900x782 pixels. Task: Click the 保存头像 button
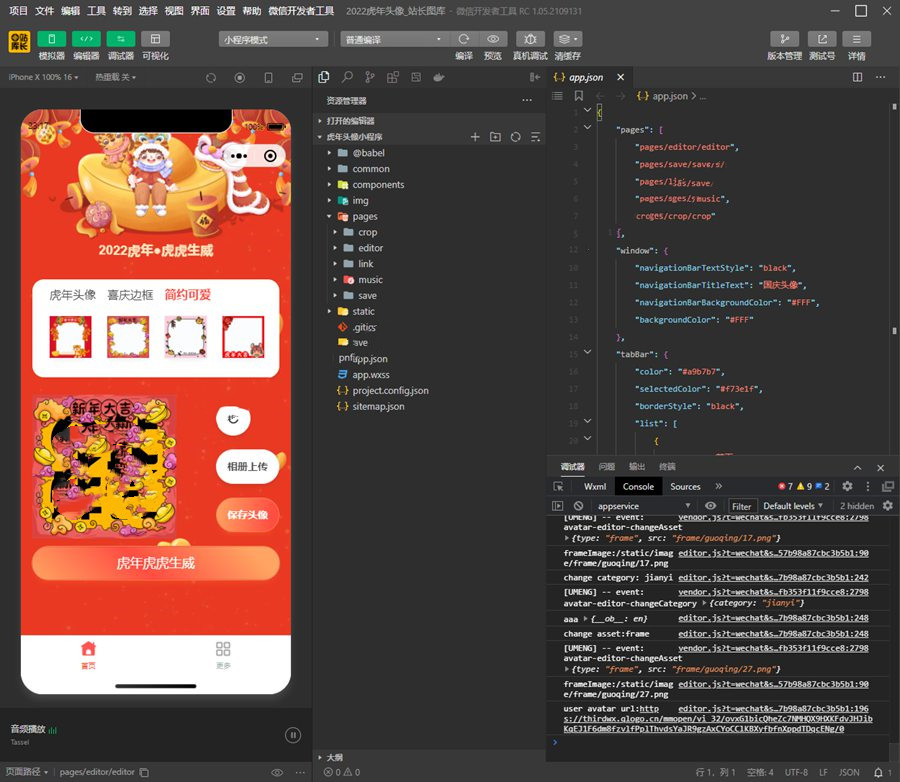pyautogui.click(x=247, y=514)
